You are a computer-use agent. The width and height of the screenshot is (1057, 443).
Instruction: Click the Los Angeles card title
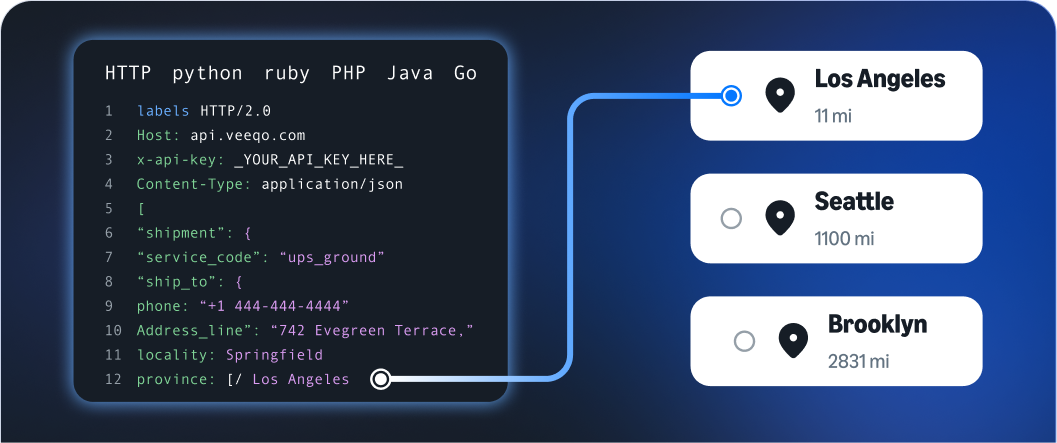click(880, 79)
